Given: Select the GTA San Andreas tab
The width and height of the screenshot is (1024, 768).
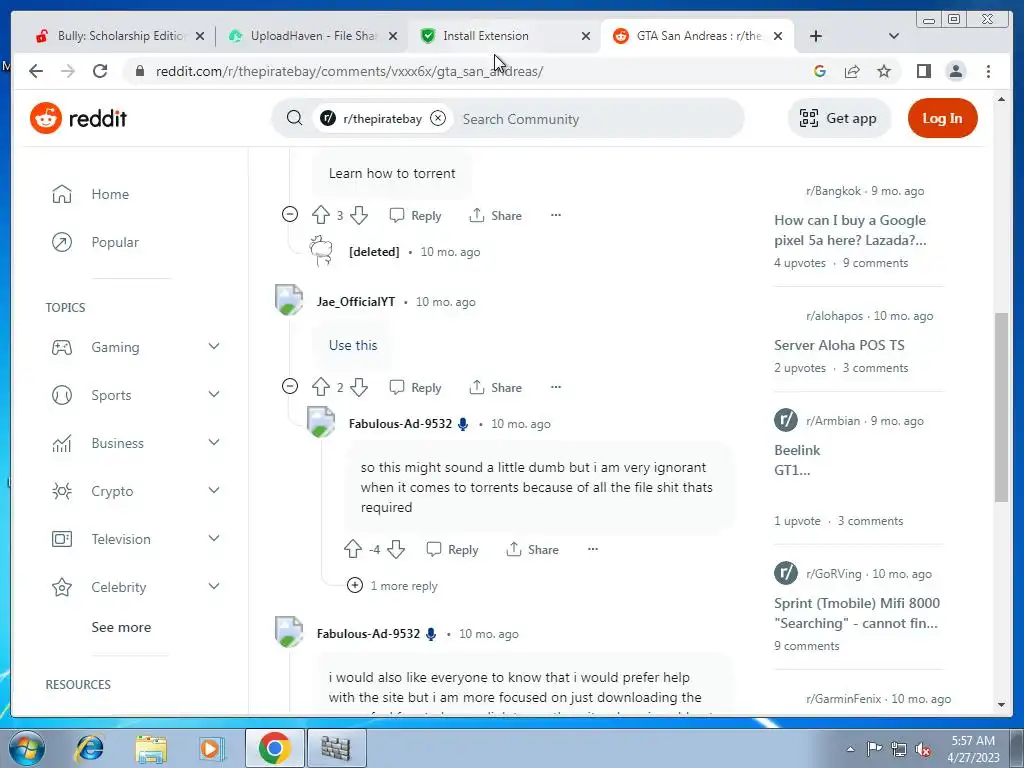Looking at the screenshot, I should [x=699, y=36].
